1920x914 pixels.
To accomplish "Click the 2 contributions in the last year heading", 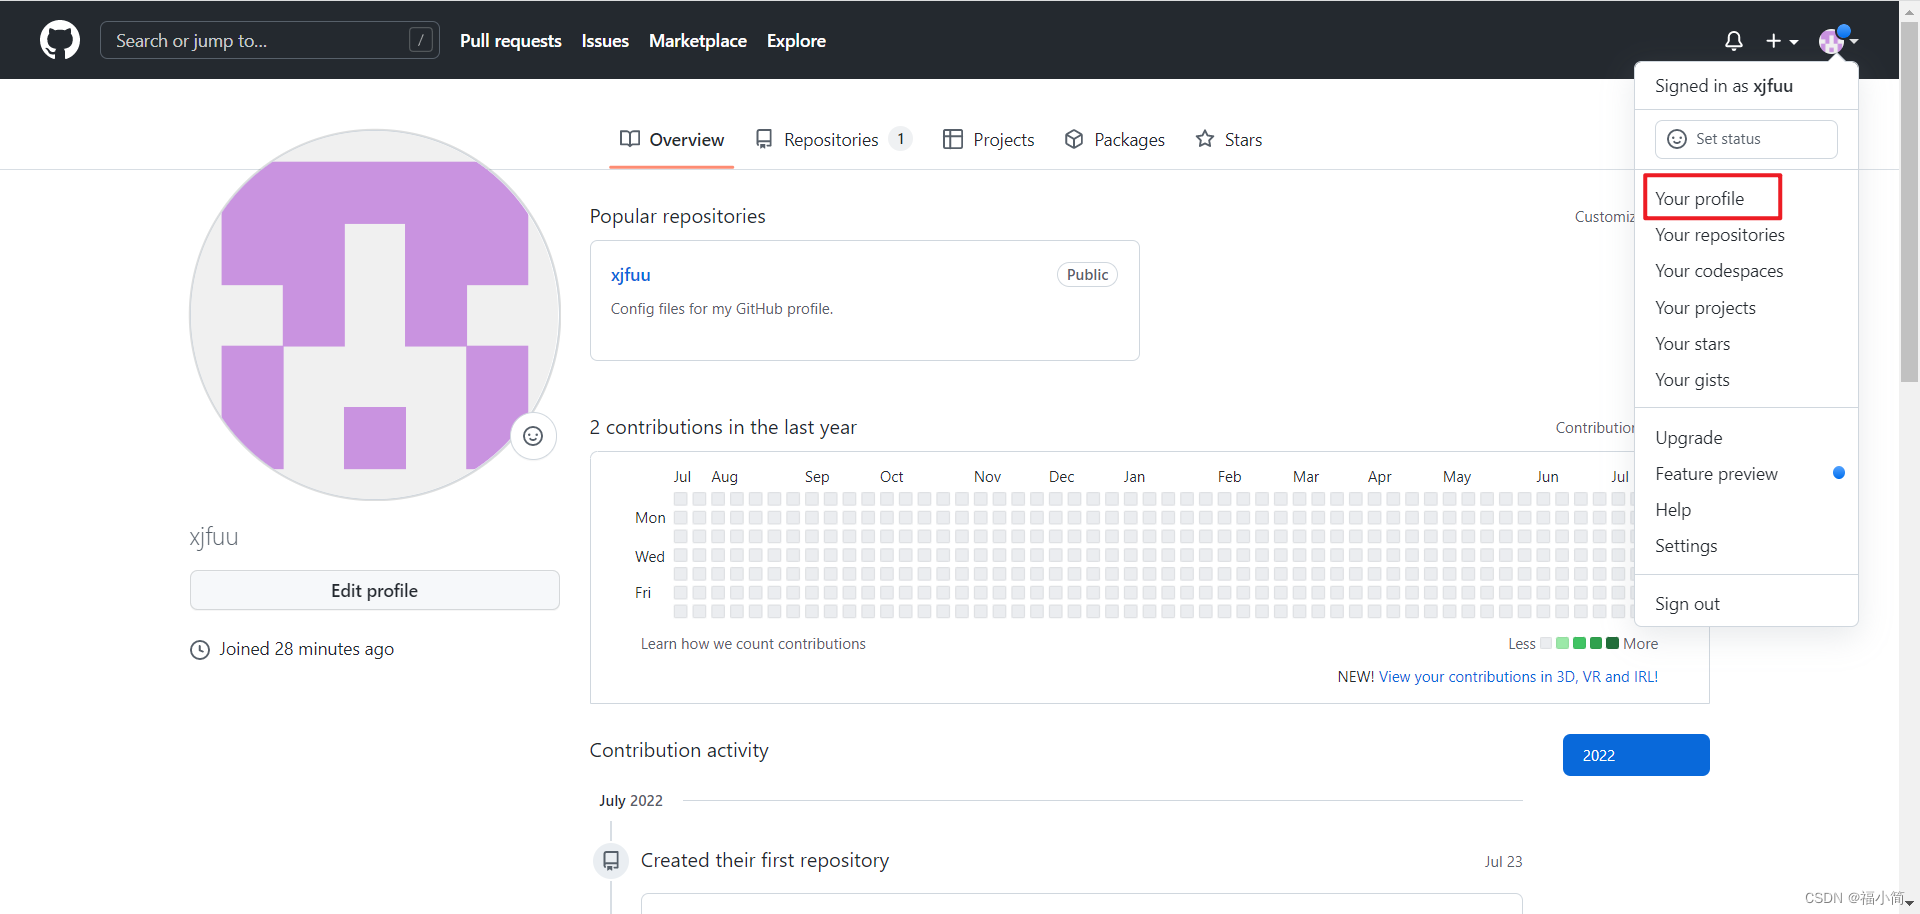I will [723, 427].
